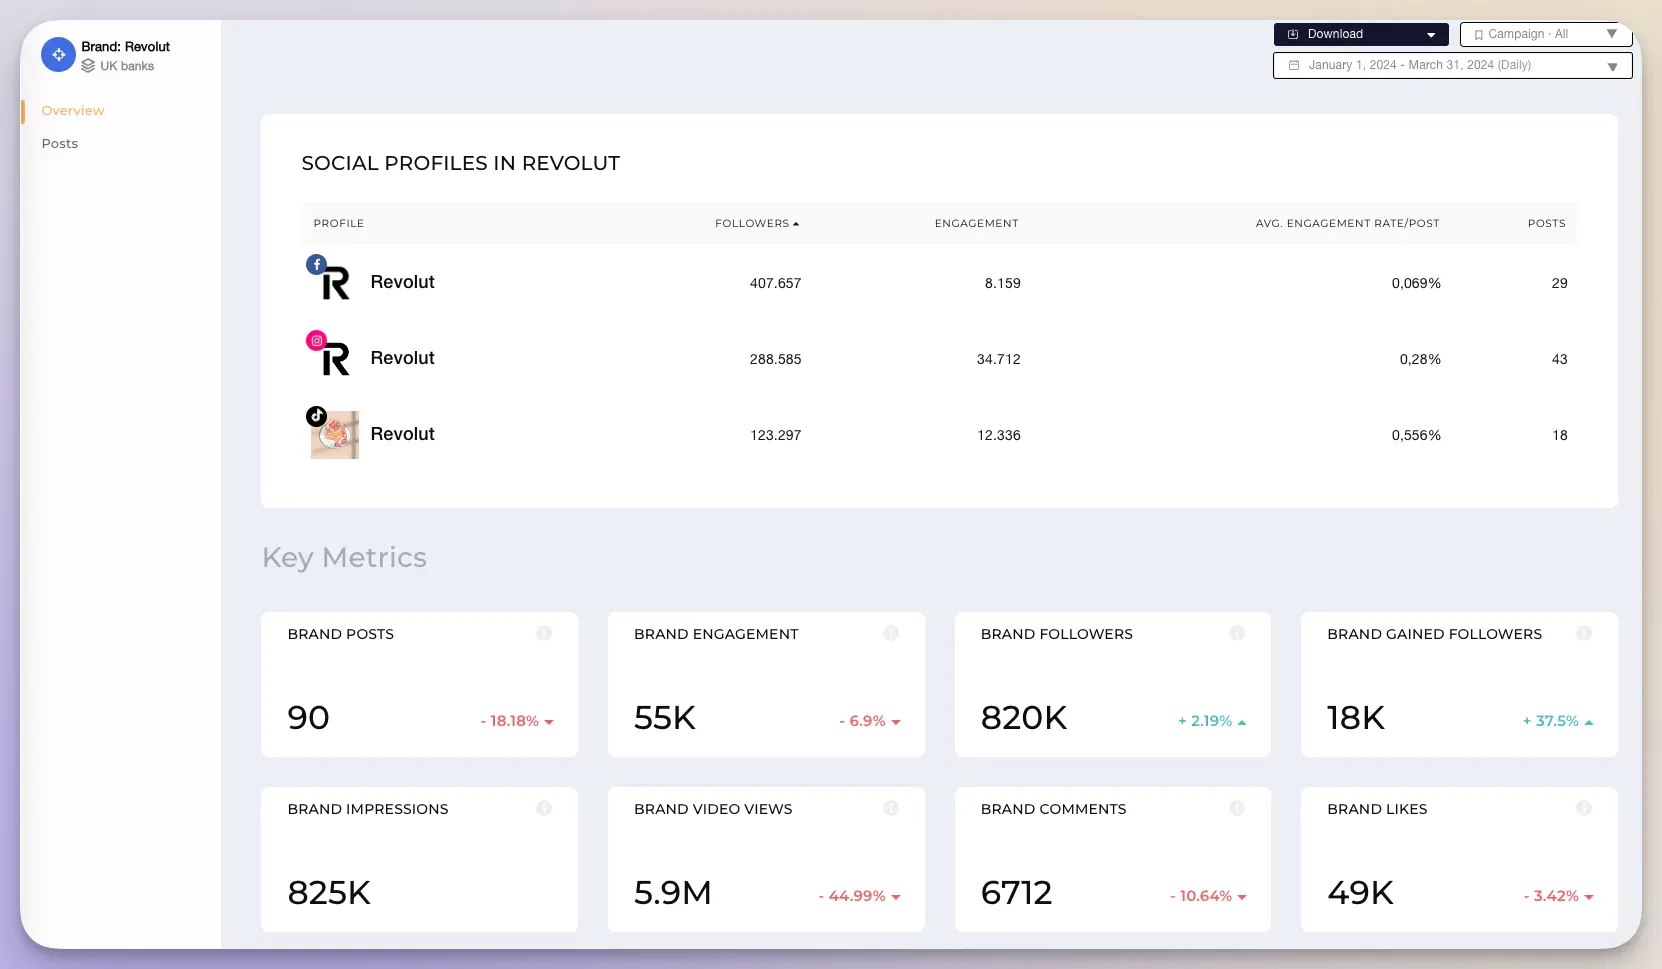Open the Instagram Revolut profile name
1662x969 pixels.
pos(403,358)
